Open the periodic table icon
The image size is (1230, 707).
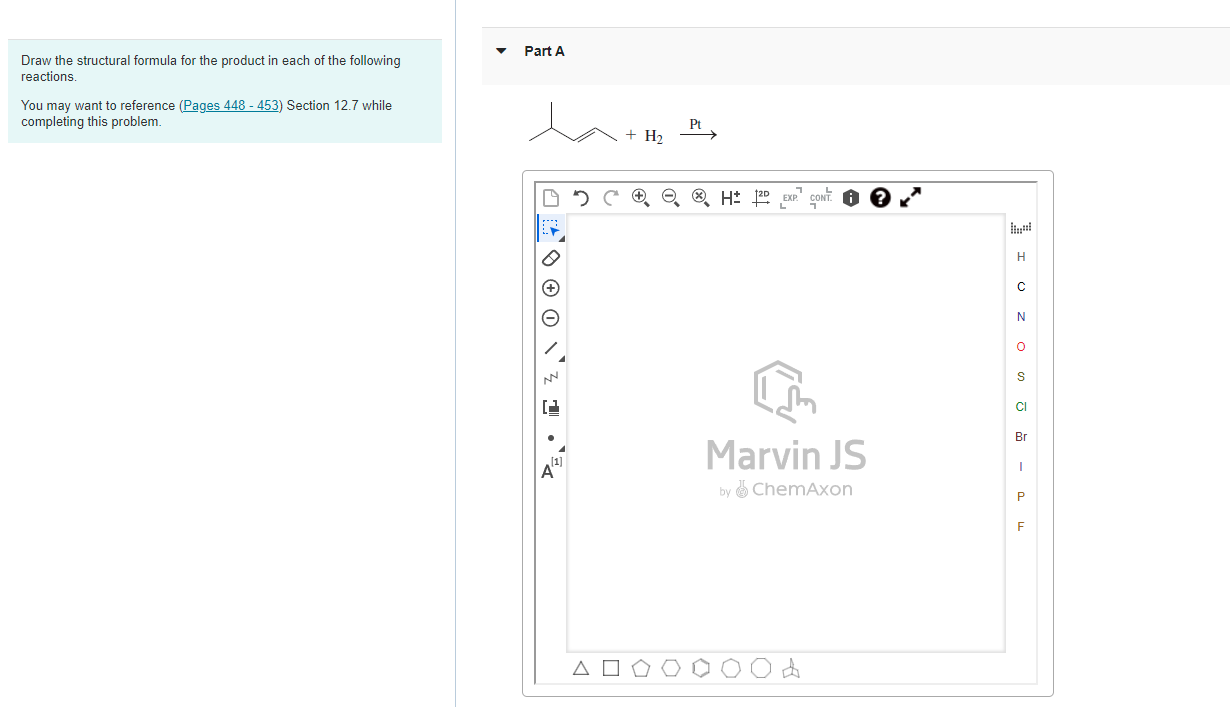coord(1021,227)
